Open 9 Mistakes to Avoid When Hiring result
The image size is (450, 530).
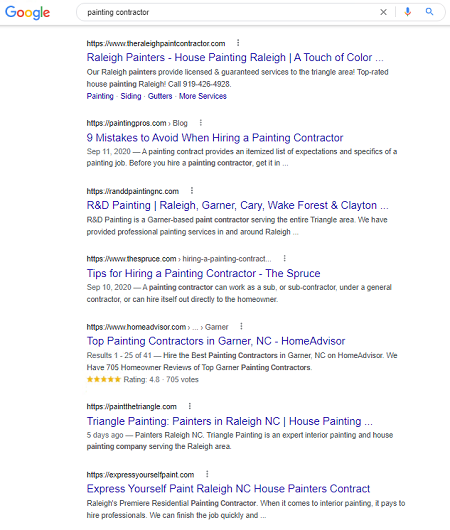215,138
